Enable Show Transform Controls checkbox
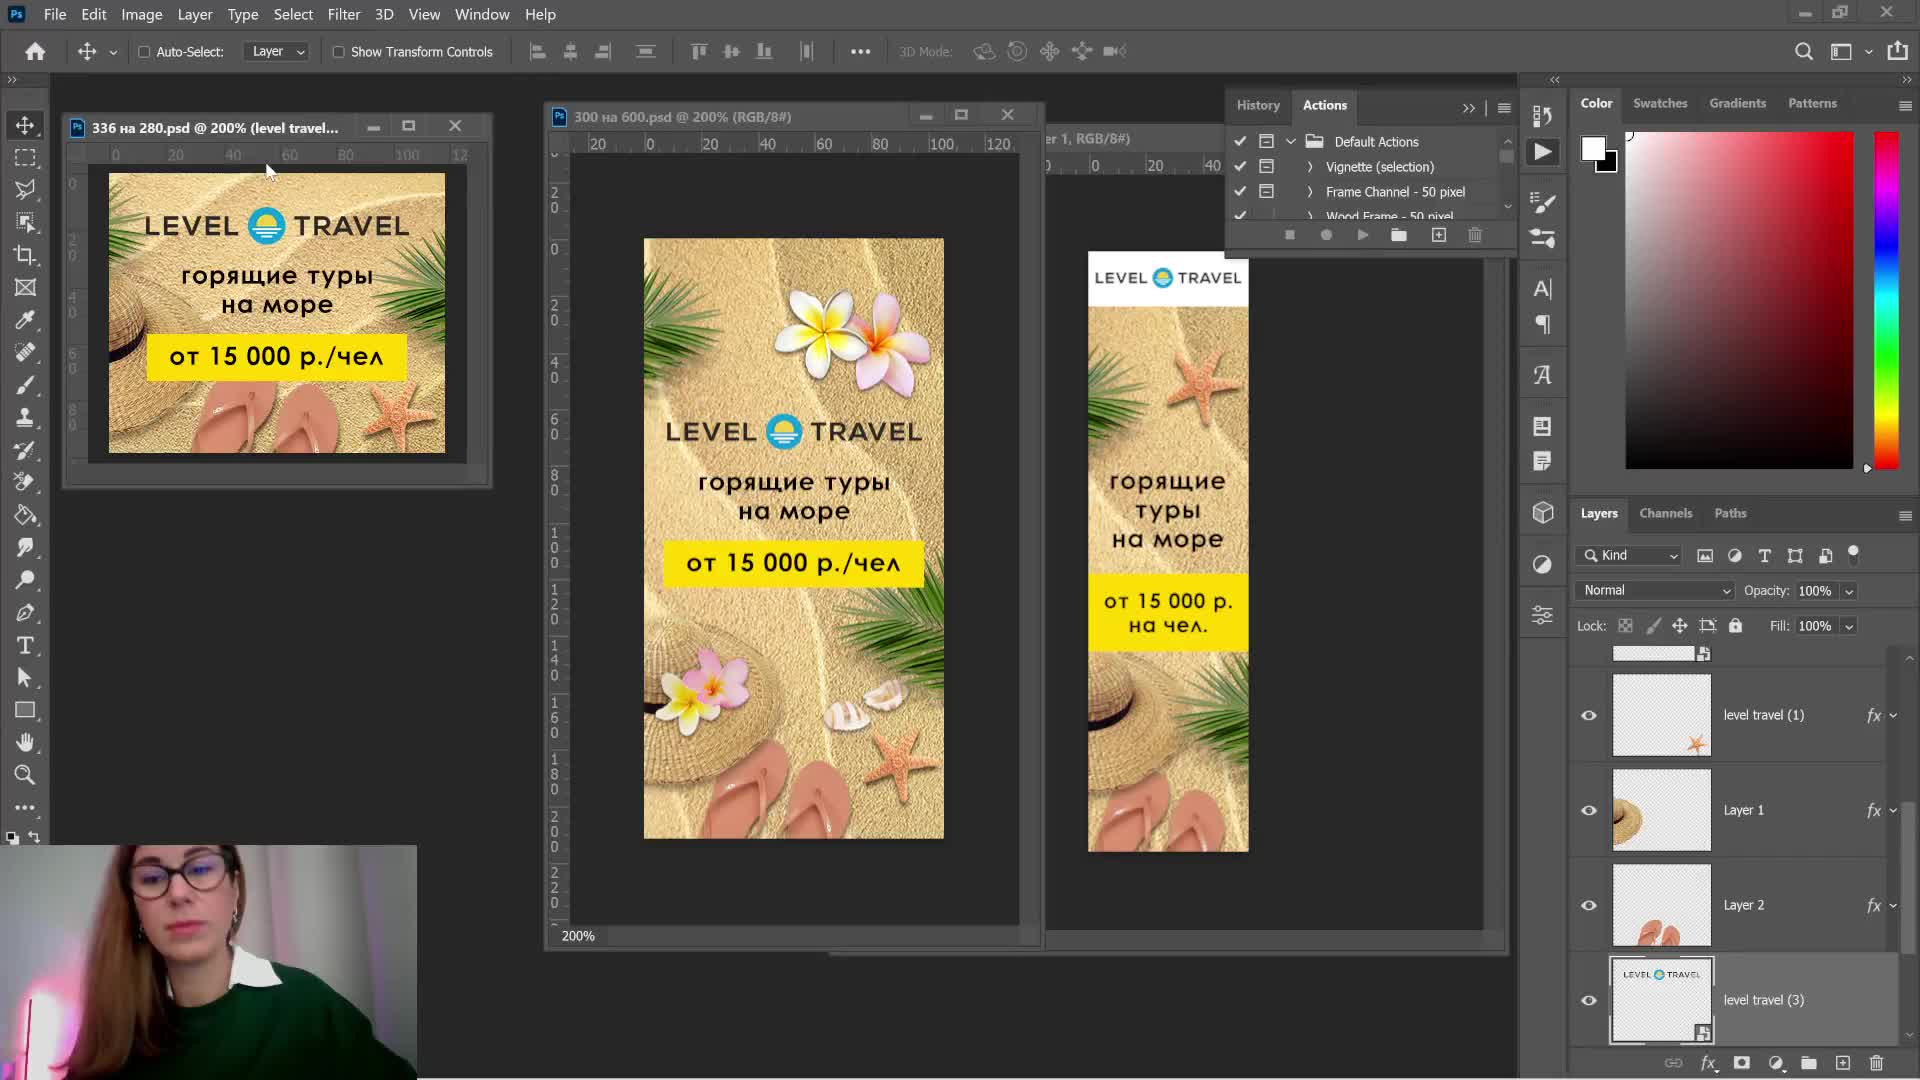 [x=338, y=52]
